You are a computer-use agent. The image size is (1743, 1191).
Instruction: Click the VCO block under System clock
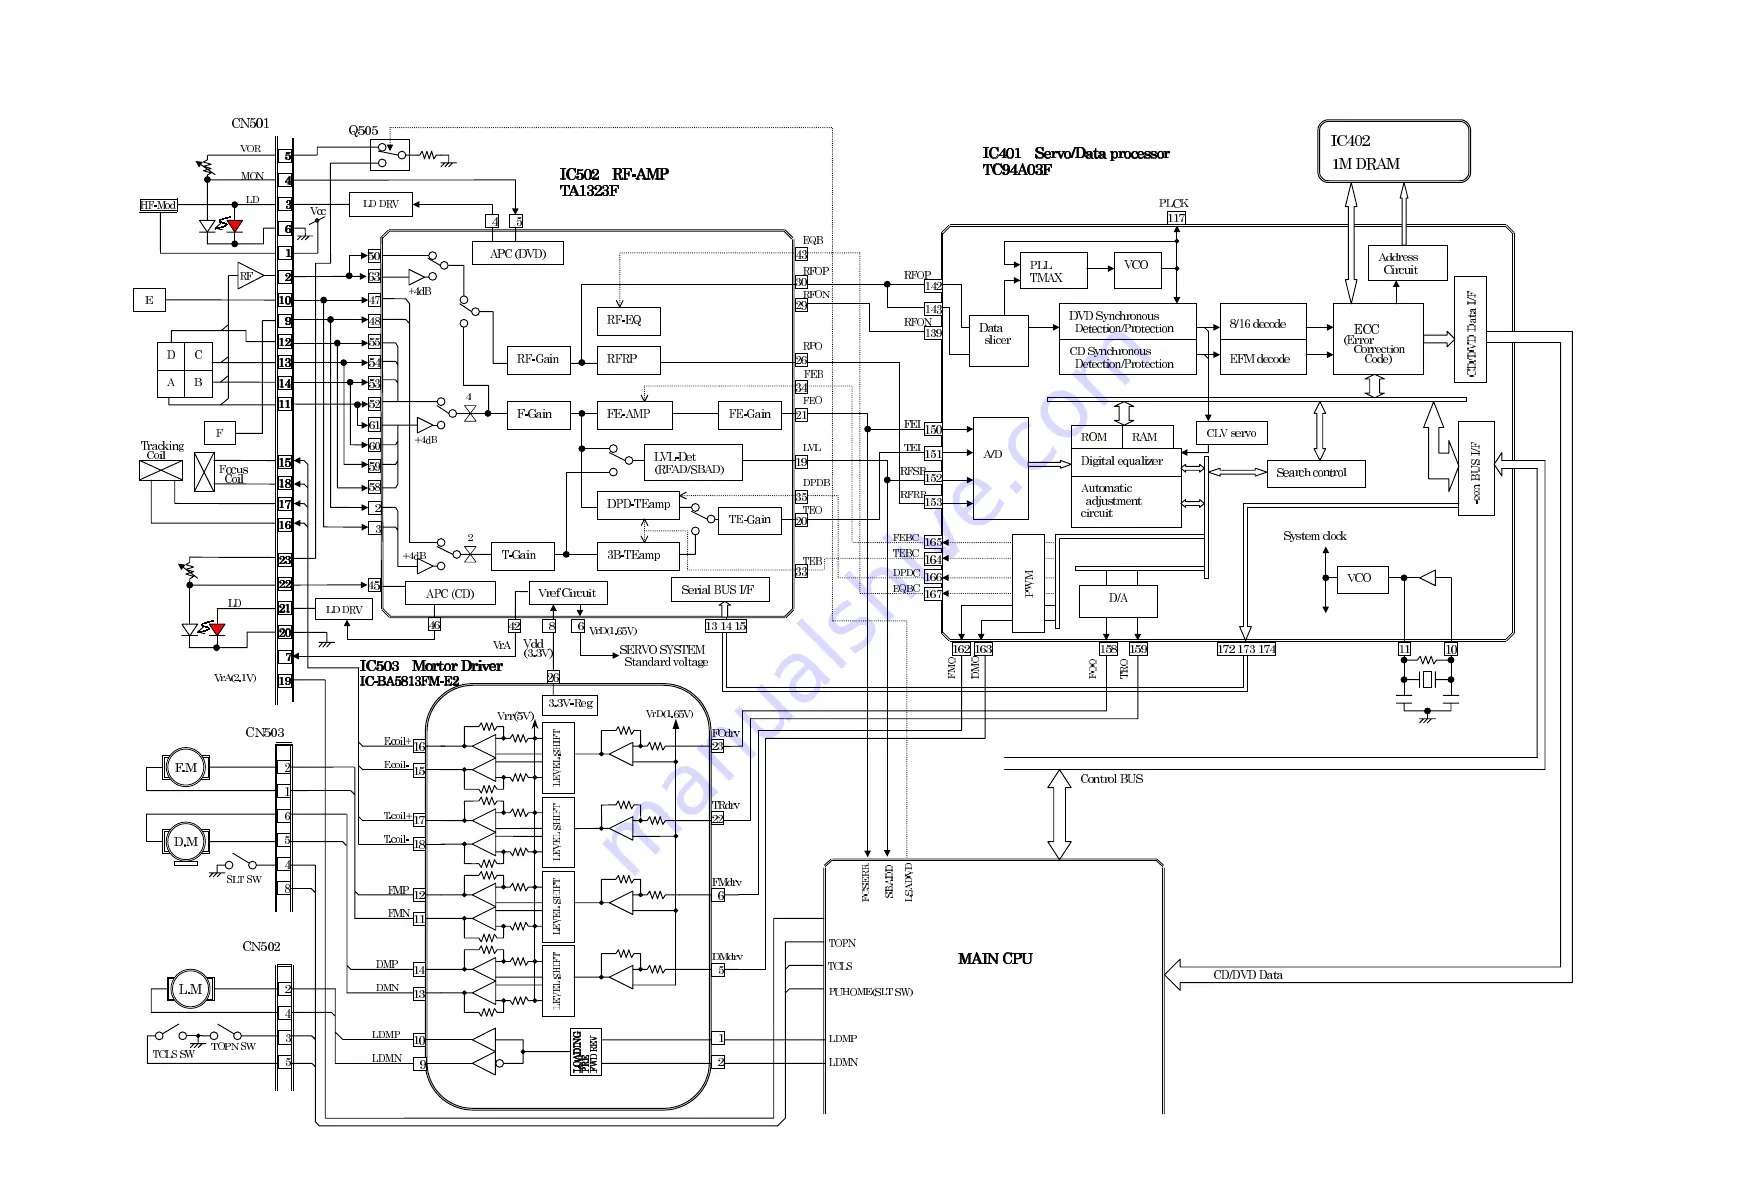click(x=1362, y=578)
